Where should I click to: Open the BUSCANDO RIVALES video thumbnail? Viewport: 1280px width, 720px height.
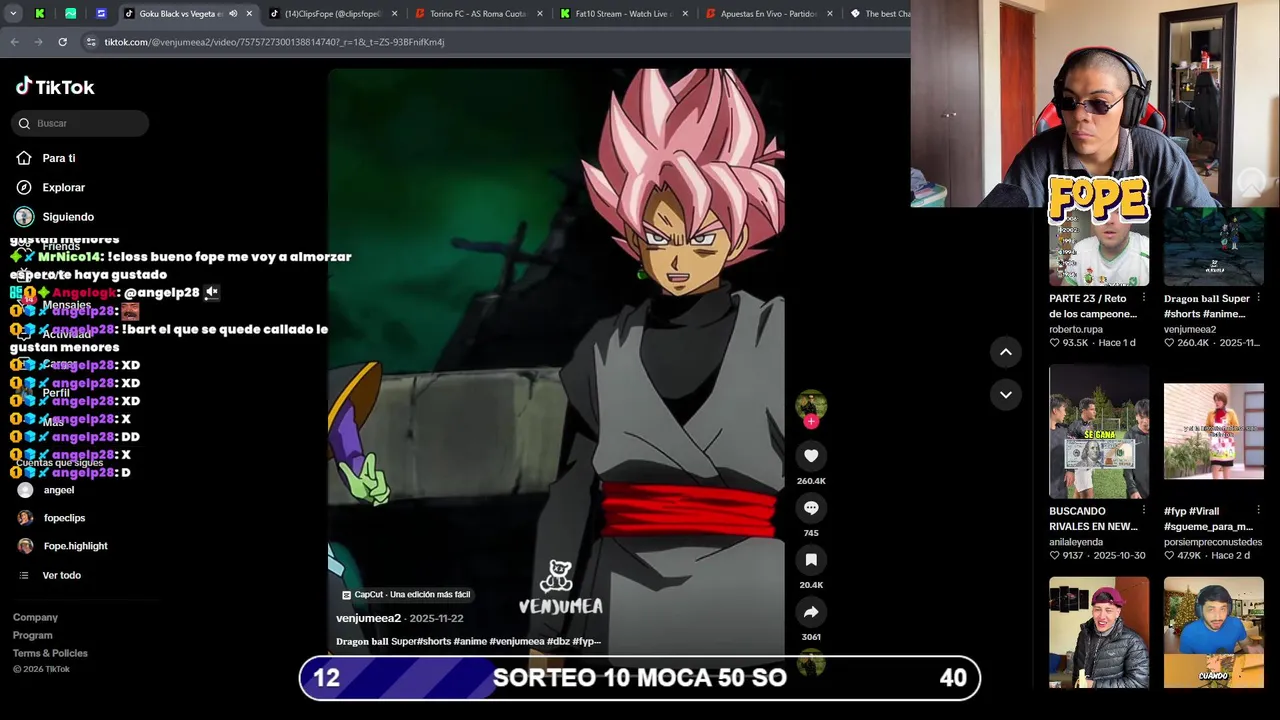click(1098, 431)
